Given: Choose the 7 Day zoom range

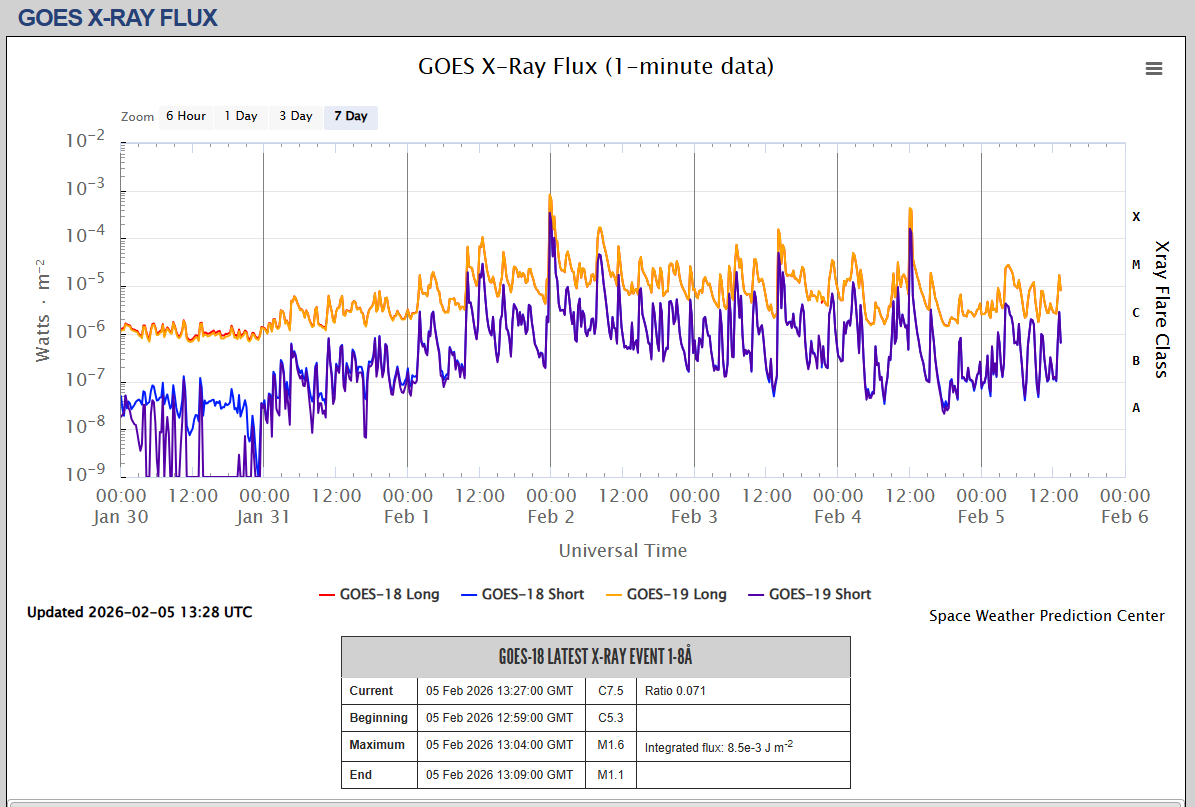Looking at the screenshot, I should click(x=350, y=117).
